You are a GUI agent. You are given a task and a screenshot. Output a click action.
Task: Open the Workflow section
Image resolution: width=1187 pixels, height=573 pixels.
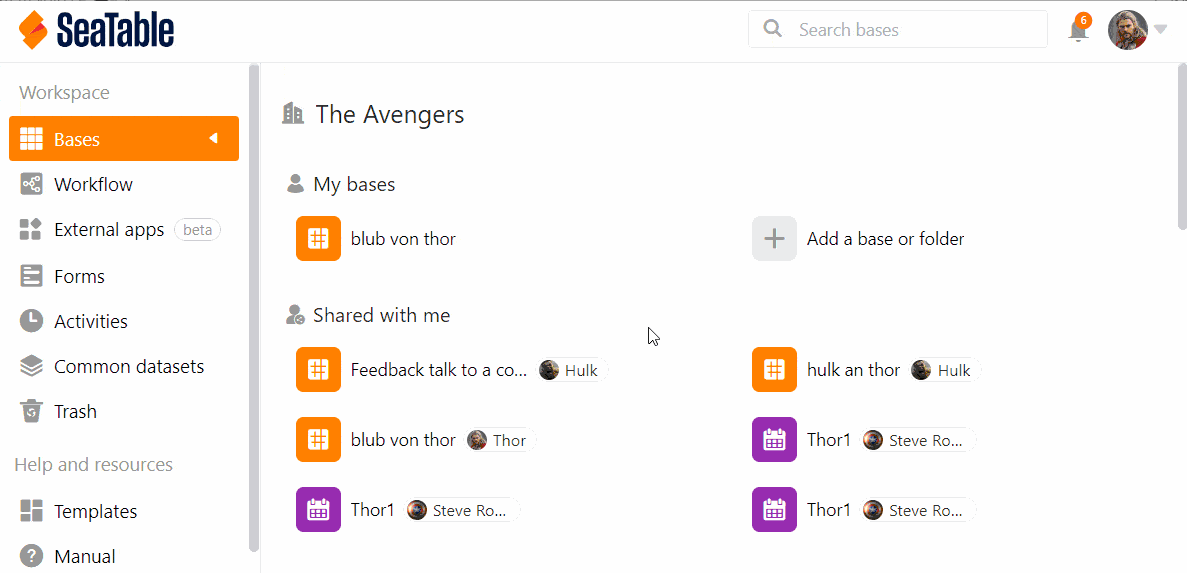[92, 185]
